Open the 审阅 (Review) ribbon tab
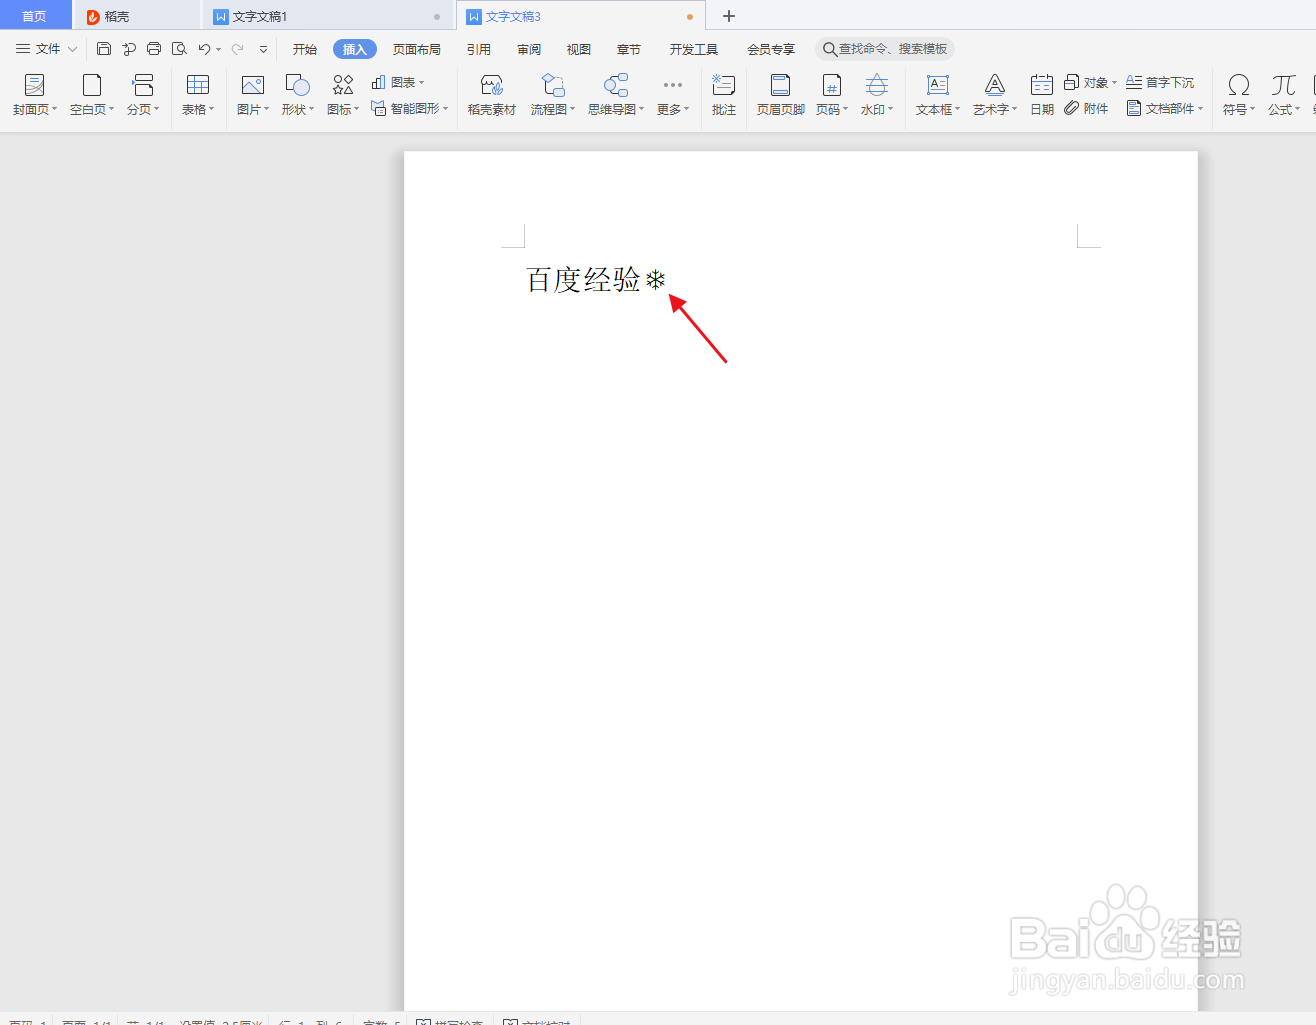Screen dimensions: 1316x1025 click(529, 49)
